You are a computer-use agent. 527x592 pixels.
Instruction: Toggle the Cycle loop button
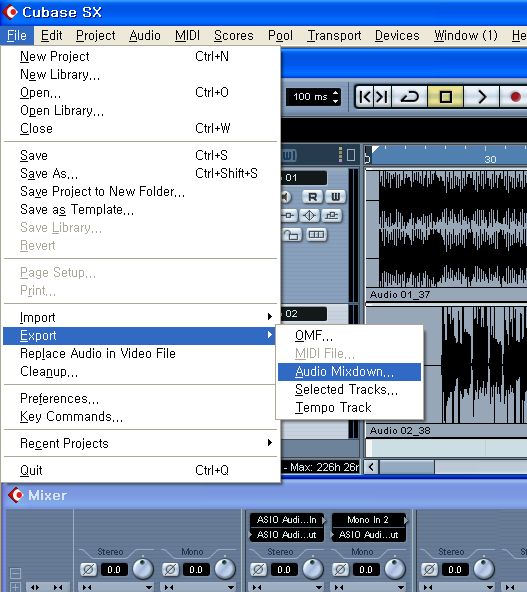[x=410, y=97]
